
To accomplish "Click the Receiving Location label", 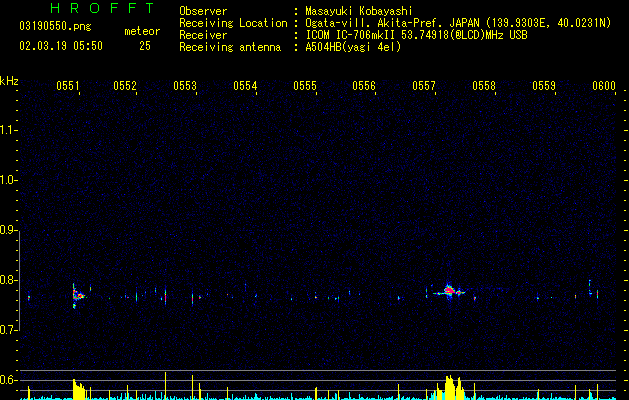I will coord(233,23).
